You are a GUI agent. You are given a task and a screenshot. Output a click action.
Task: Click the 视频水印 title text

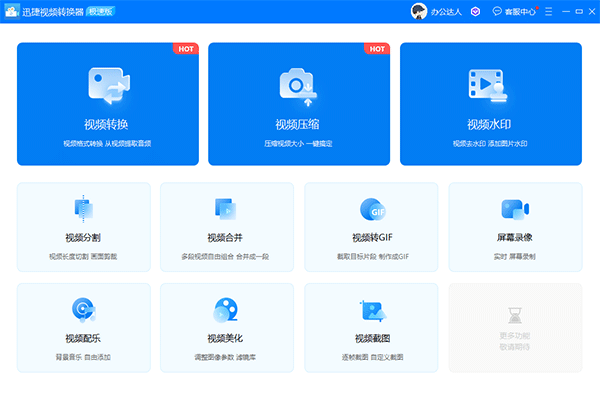(489, 124)
